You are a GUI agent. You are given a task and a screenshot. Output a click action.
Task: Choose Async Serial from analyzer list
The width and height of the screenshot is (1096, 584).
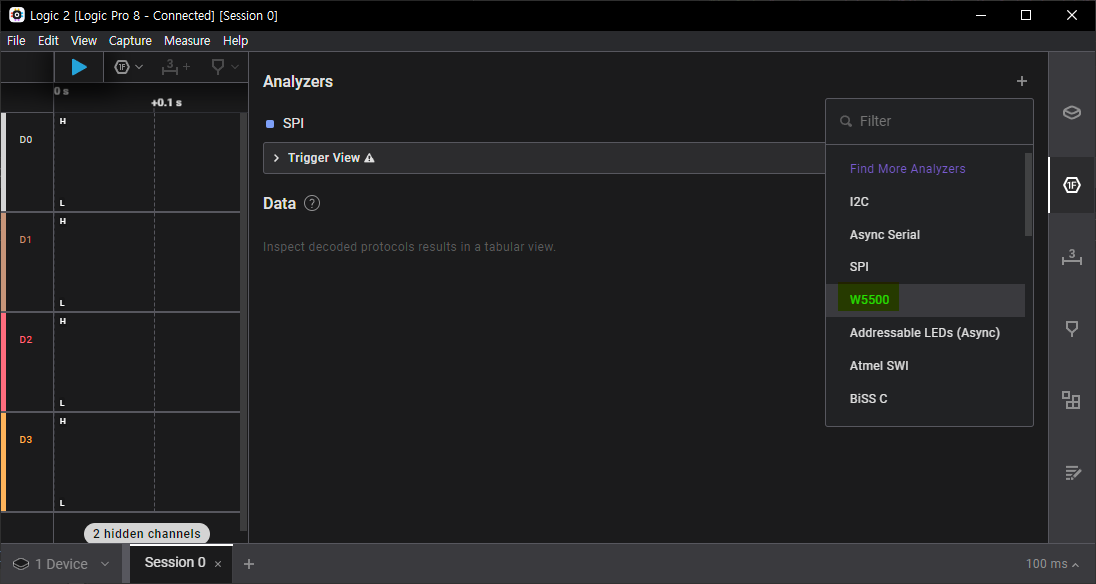click(x=884, y=235)
